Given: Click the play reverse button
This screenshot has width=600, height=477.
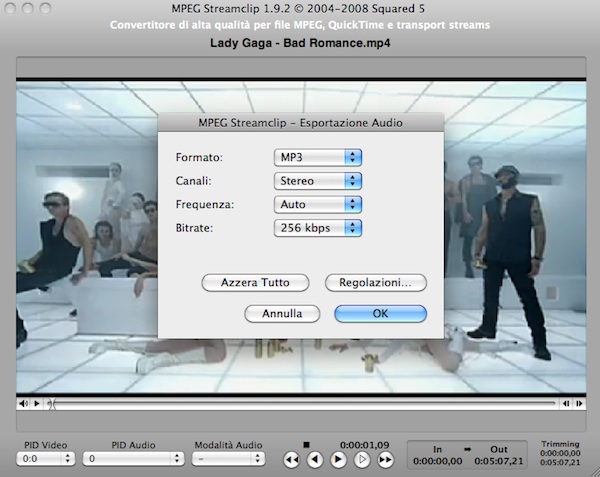Looking at the screenshot, I should (x=315, y=460).
